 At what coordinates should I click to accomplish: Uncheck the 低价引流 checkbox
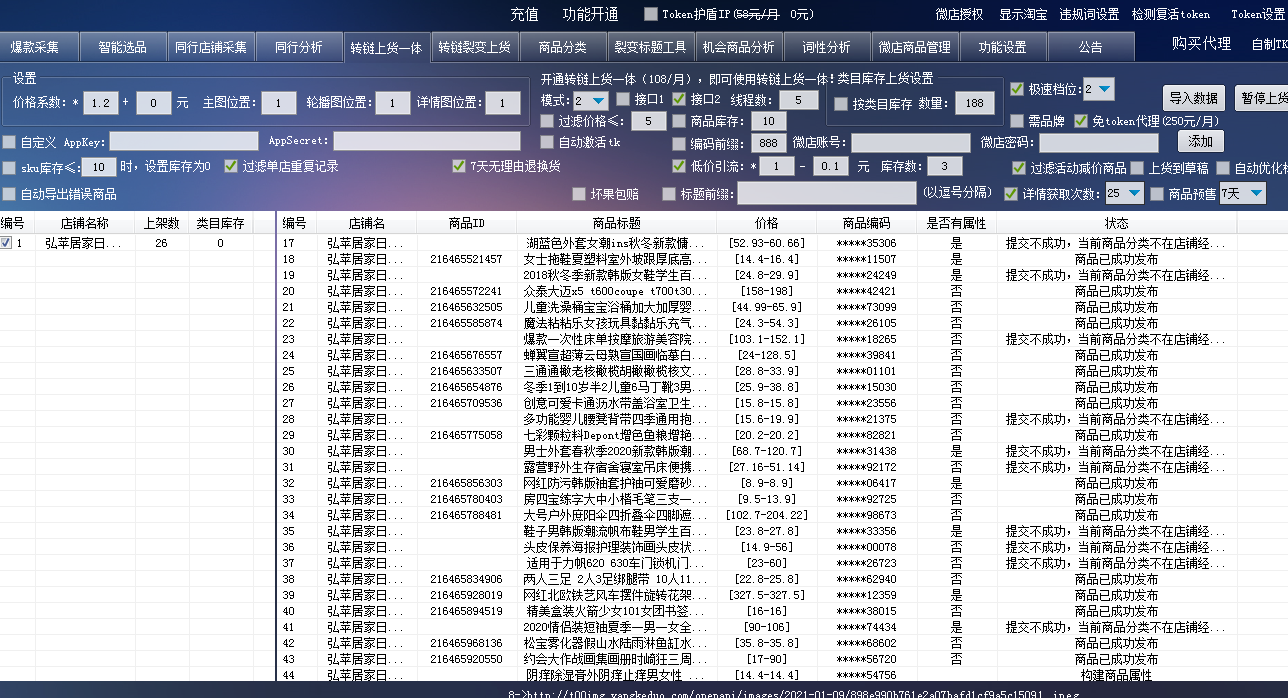point(678,165)
